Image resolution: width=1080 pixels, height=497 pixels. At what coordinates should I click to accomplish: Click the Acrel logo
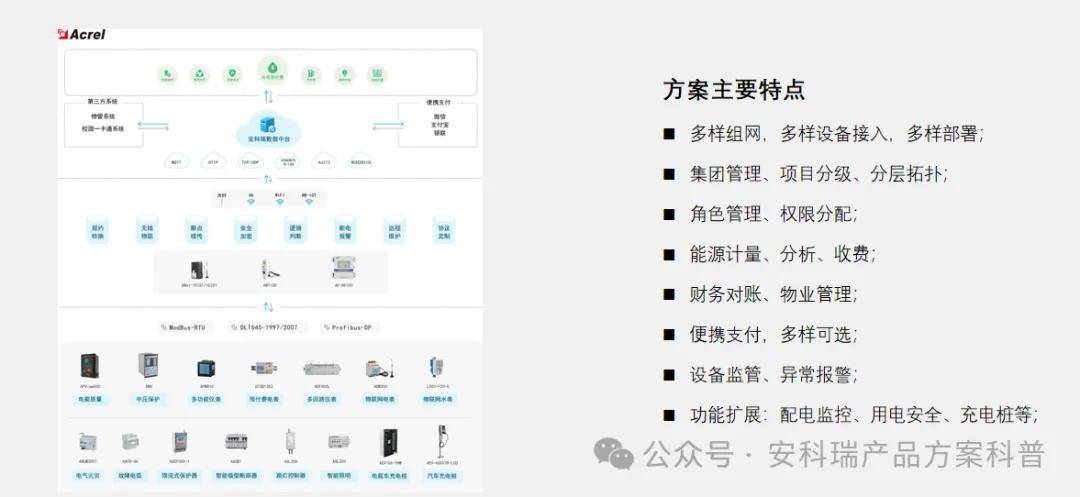[x=81, y=34]
